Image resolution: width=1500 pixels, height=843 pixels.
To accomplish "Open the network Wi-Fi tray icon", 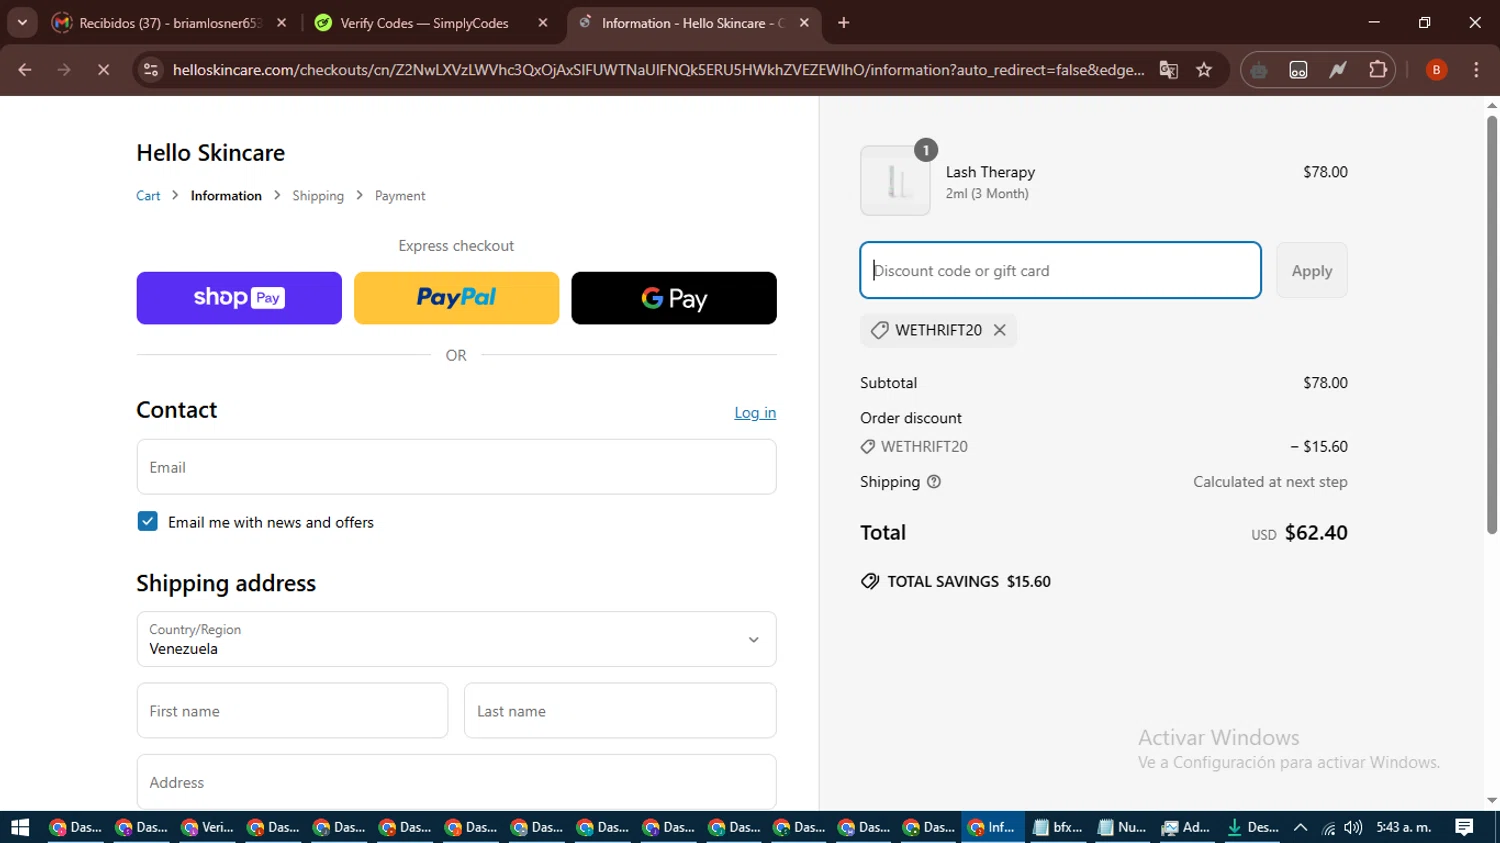I will coord(1328,827).
